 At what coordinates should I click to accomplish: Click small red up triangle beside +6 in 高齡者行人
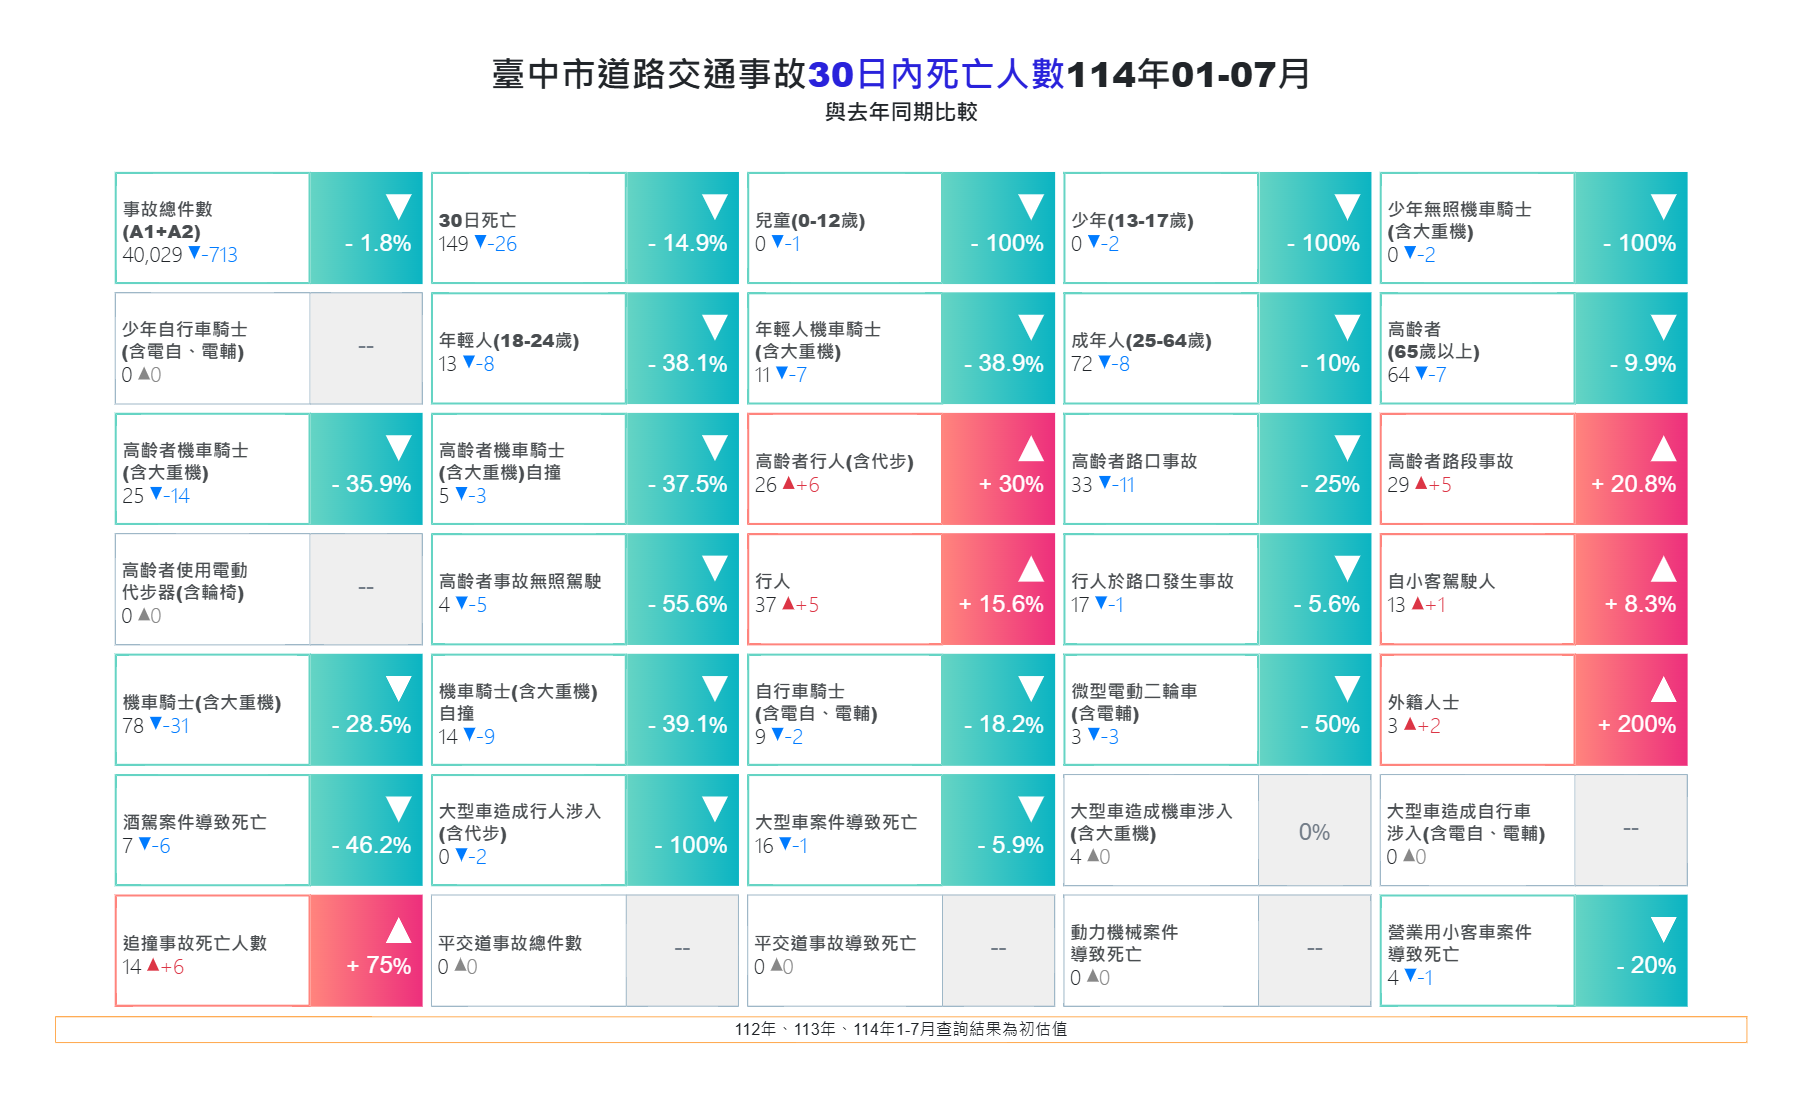point(789,484)
